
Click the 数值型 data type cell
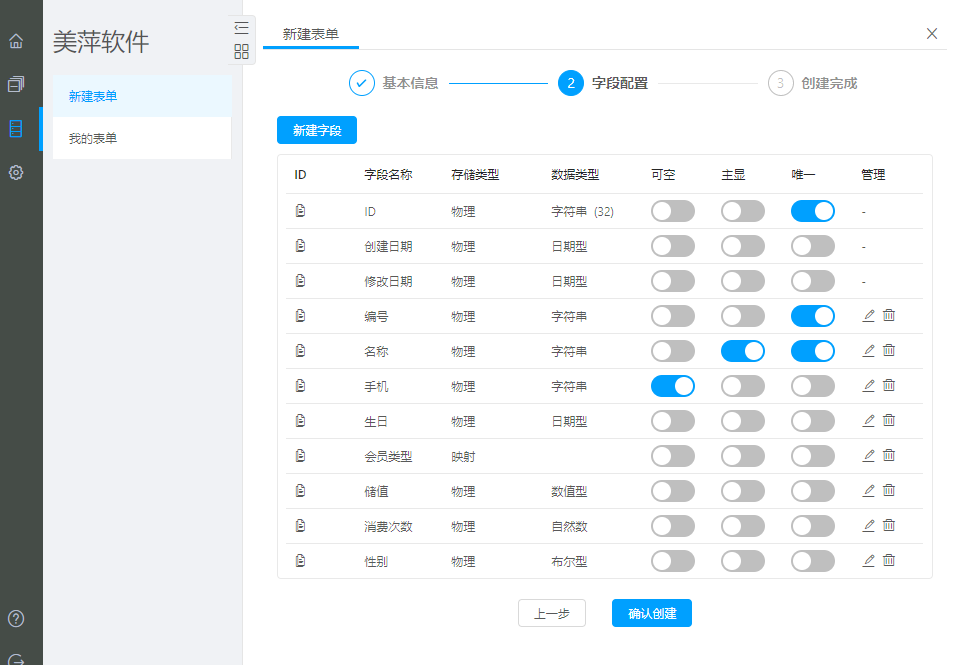[569, 491]
